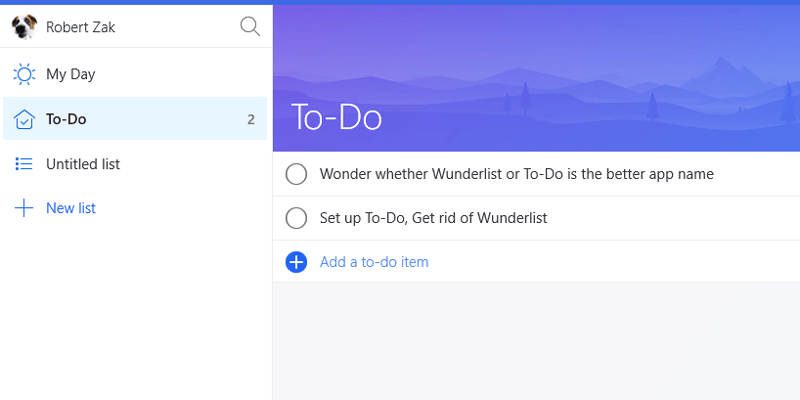Screen dimensions: 800x400
Task: Click the search magnifier icon
Action: click(250, 26)
